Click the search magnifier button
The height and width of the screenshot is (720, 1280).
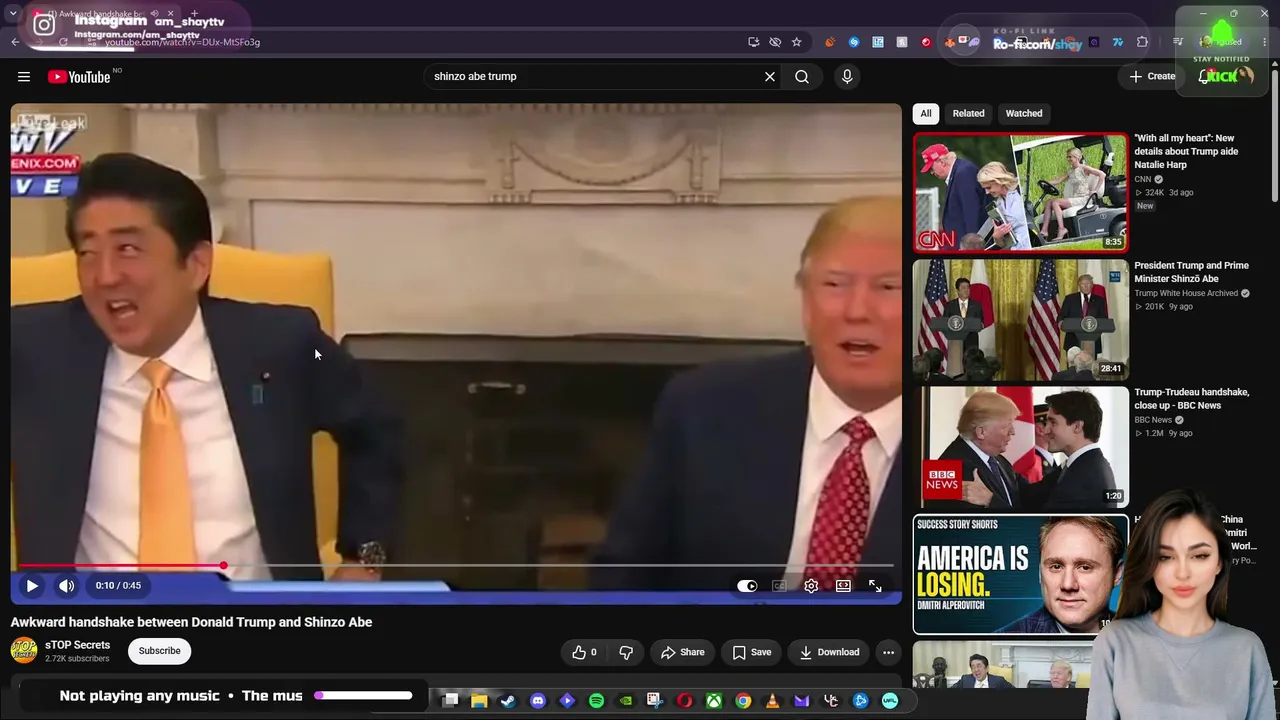coord(802,77)
